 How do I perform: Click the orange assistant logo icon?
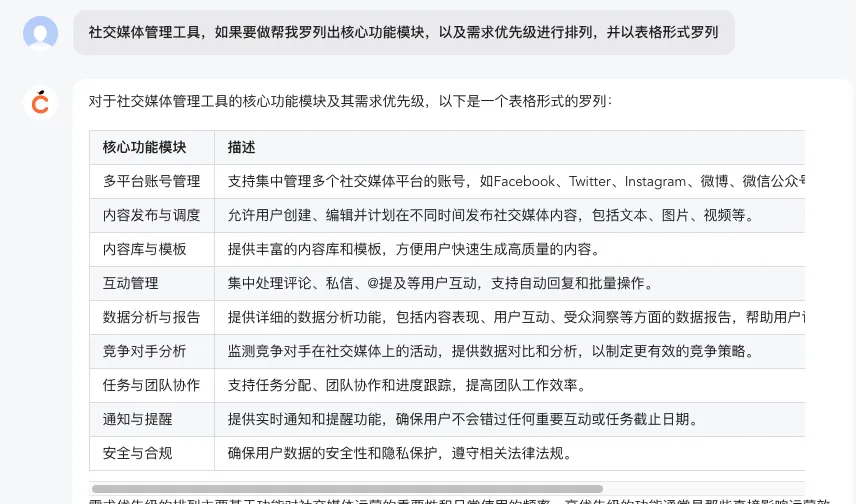[x=40, y=102]
